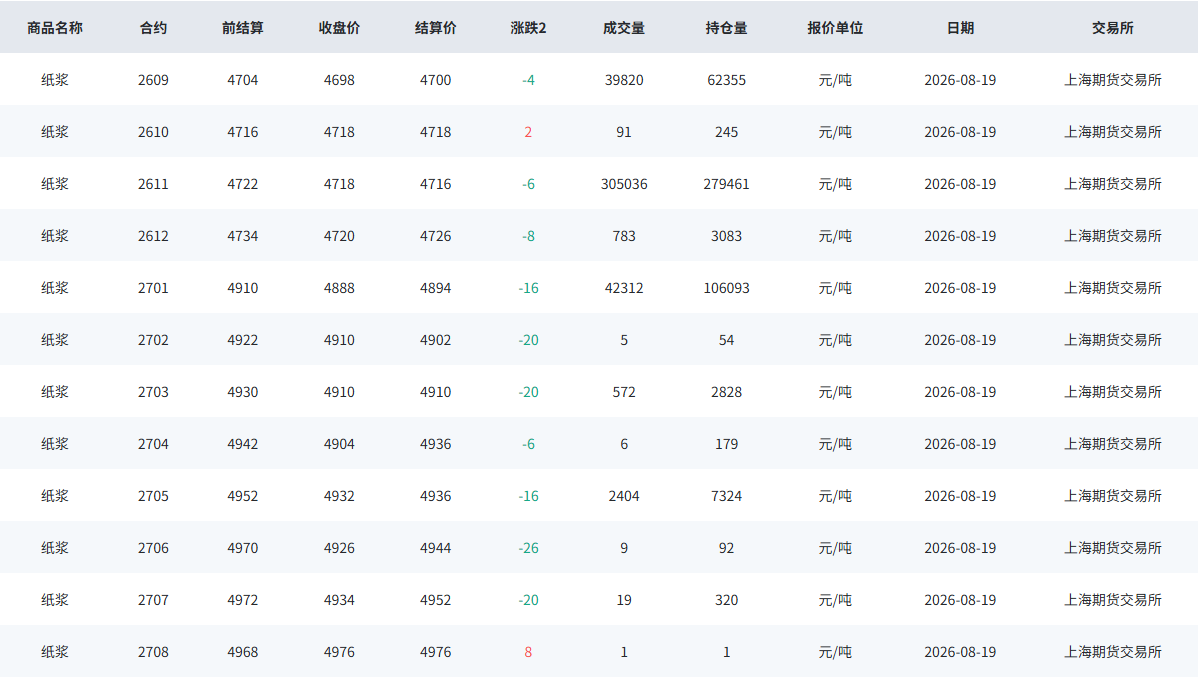Image resolution: width=1204 pixels, height=677 pixels.
Task: Click the 持仓量 column header
Action: click(x=726, y=28)
